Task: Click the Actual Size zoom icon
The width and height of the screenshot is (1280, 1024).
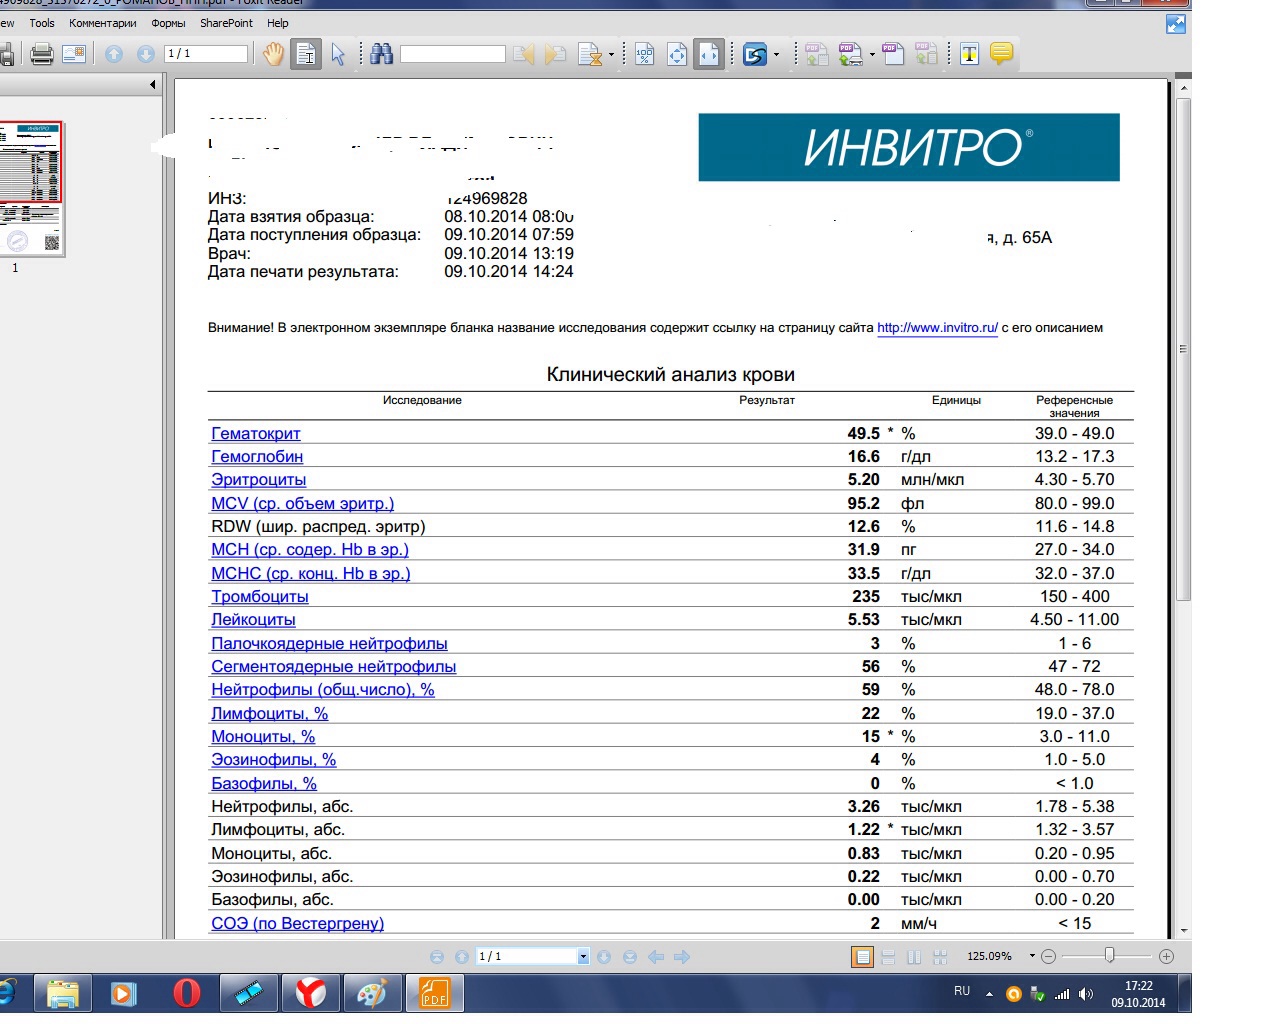Action: 645,54
